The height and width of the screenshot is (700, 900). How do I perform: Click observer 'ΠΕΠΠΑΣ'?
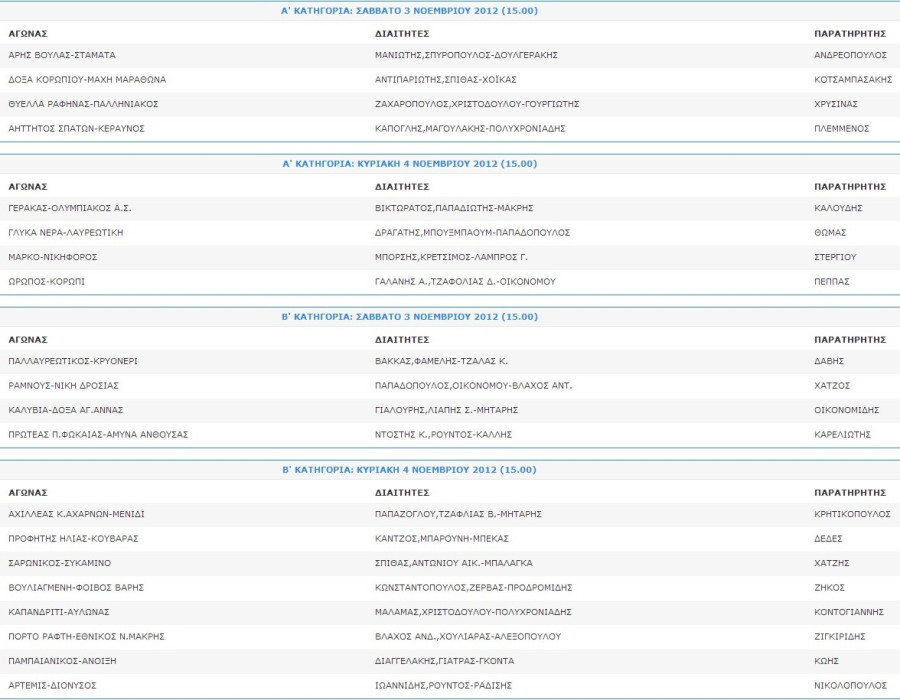pos(832,282)
